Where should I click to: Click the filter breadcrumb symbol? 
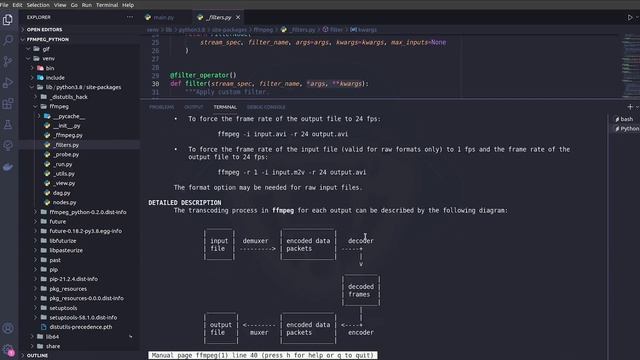(333, 29)
